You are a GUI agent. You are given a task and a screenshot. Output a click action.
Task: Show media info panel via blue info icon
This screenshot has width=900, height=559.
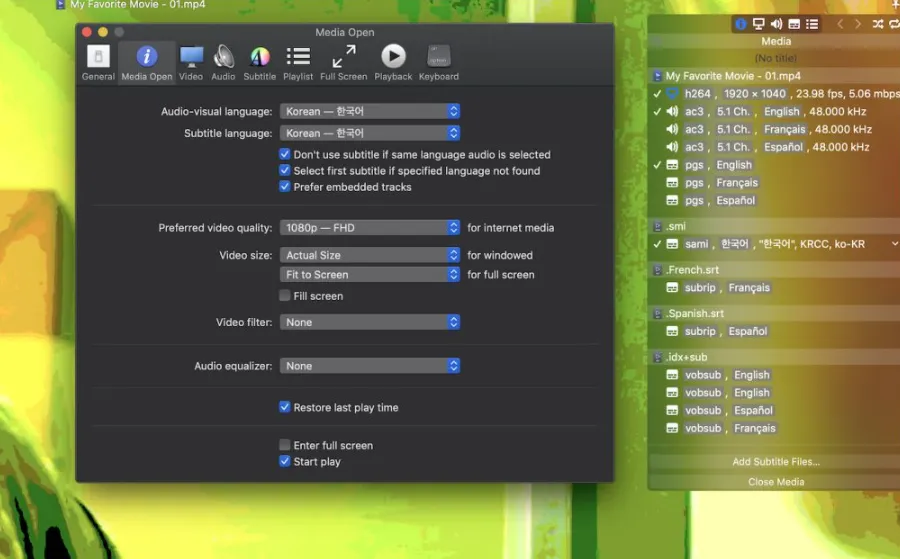[x=740, y=24]
